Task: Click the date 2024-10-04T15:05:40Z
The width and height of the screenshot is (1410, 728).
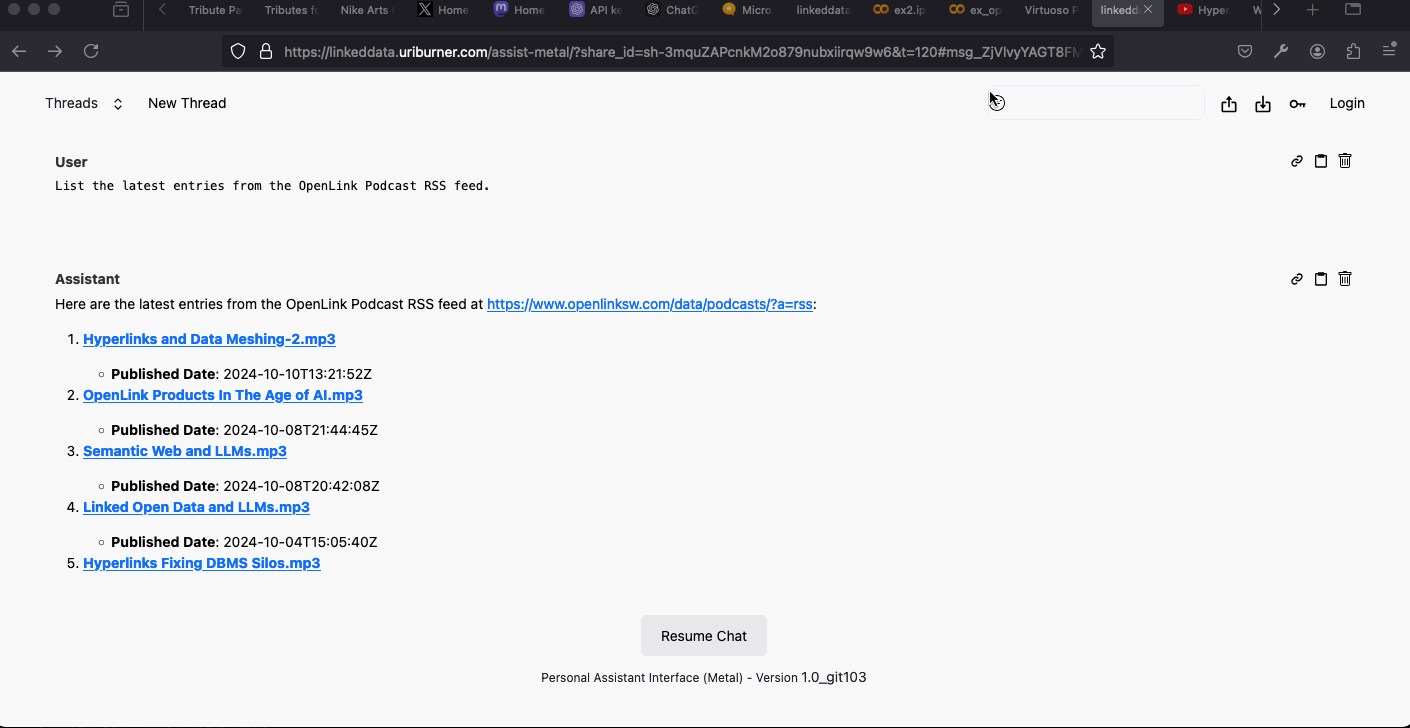Action: click(300, 542)
